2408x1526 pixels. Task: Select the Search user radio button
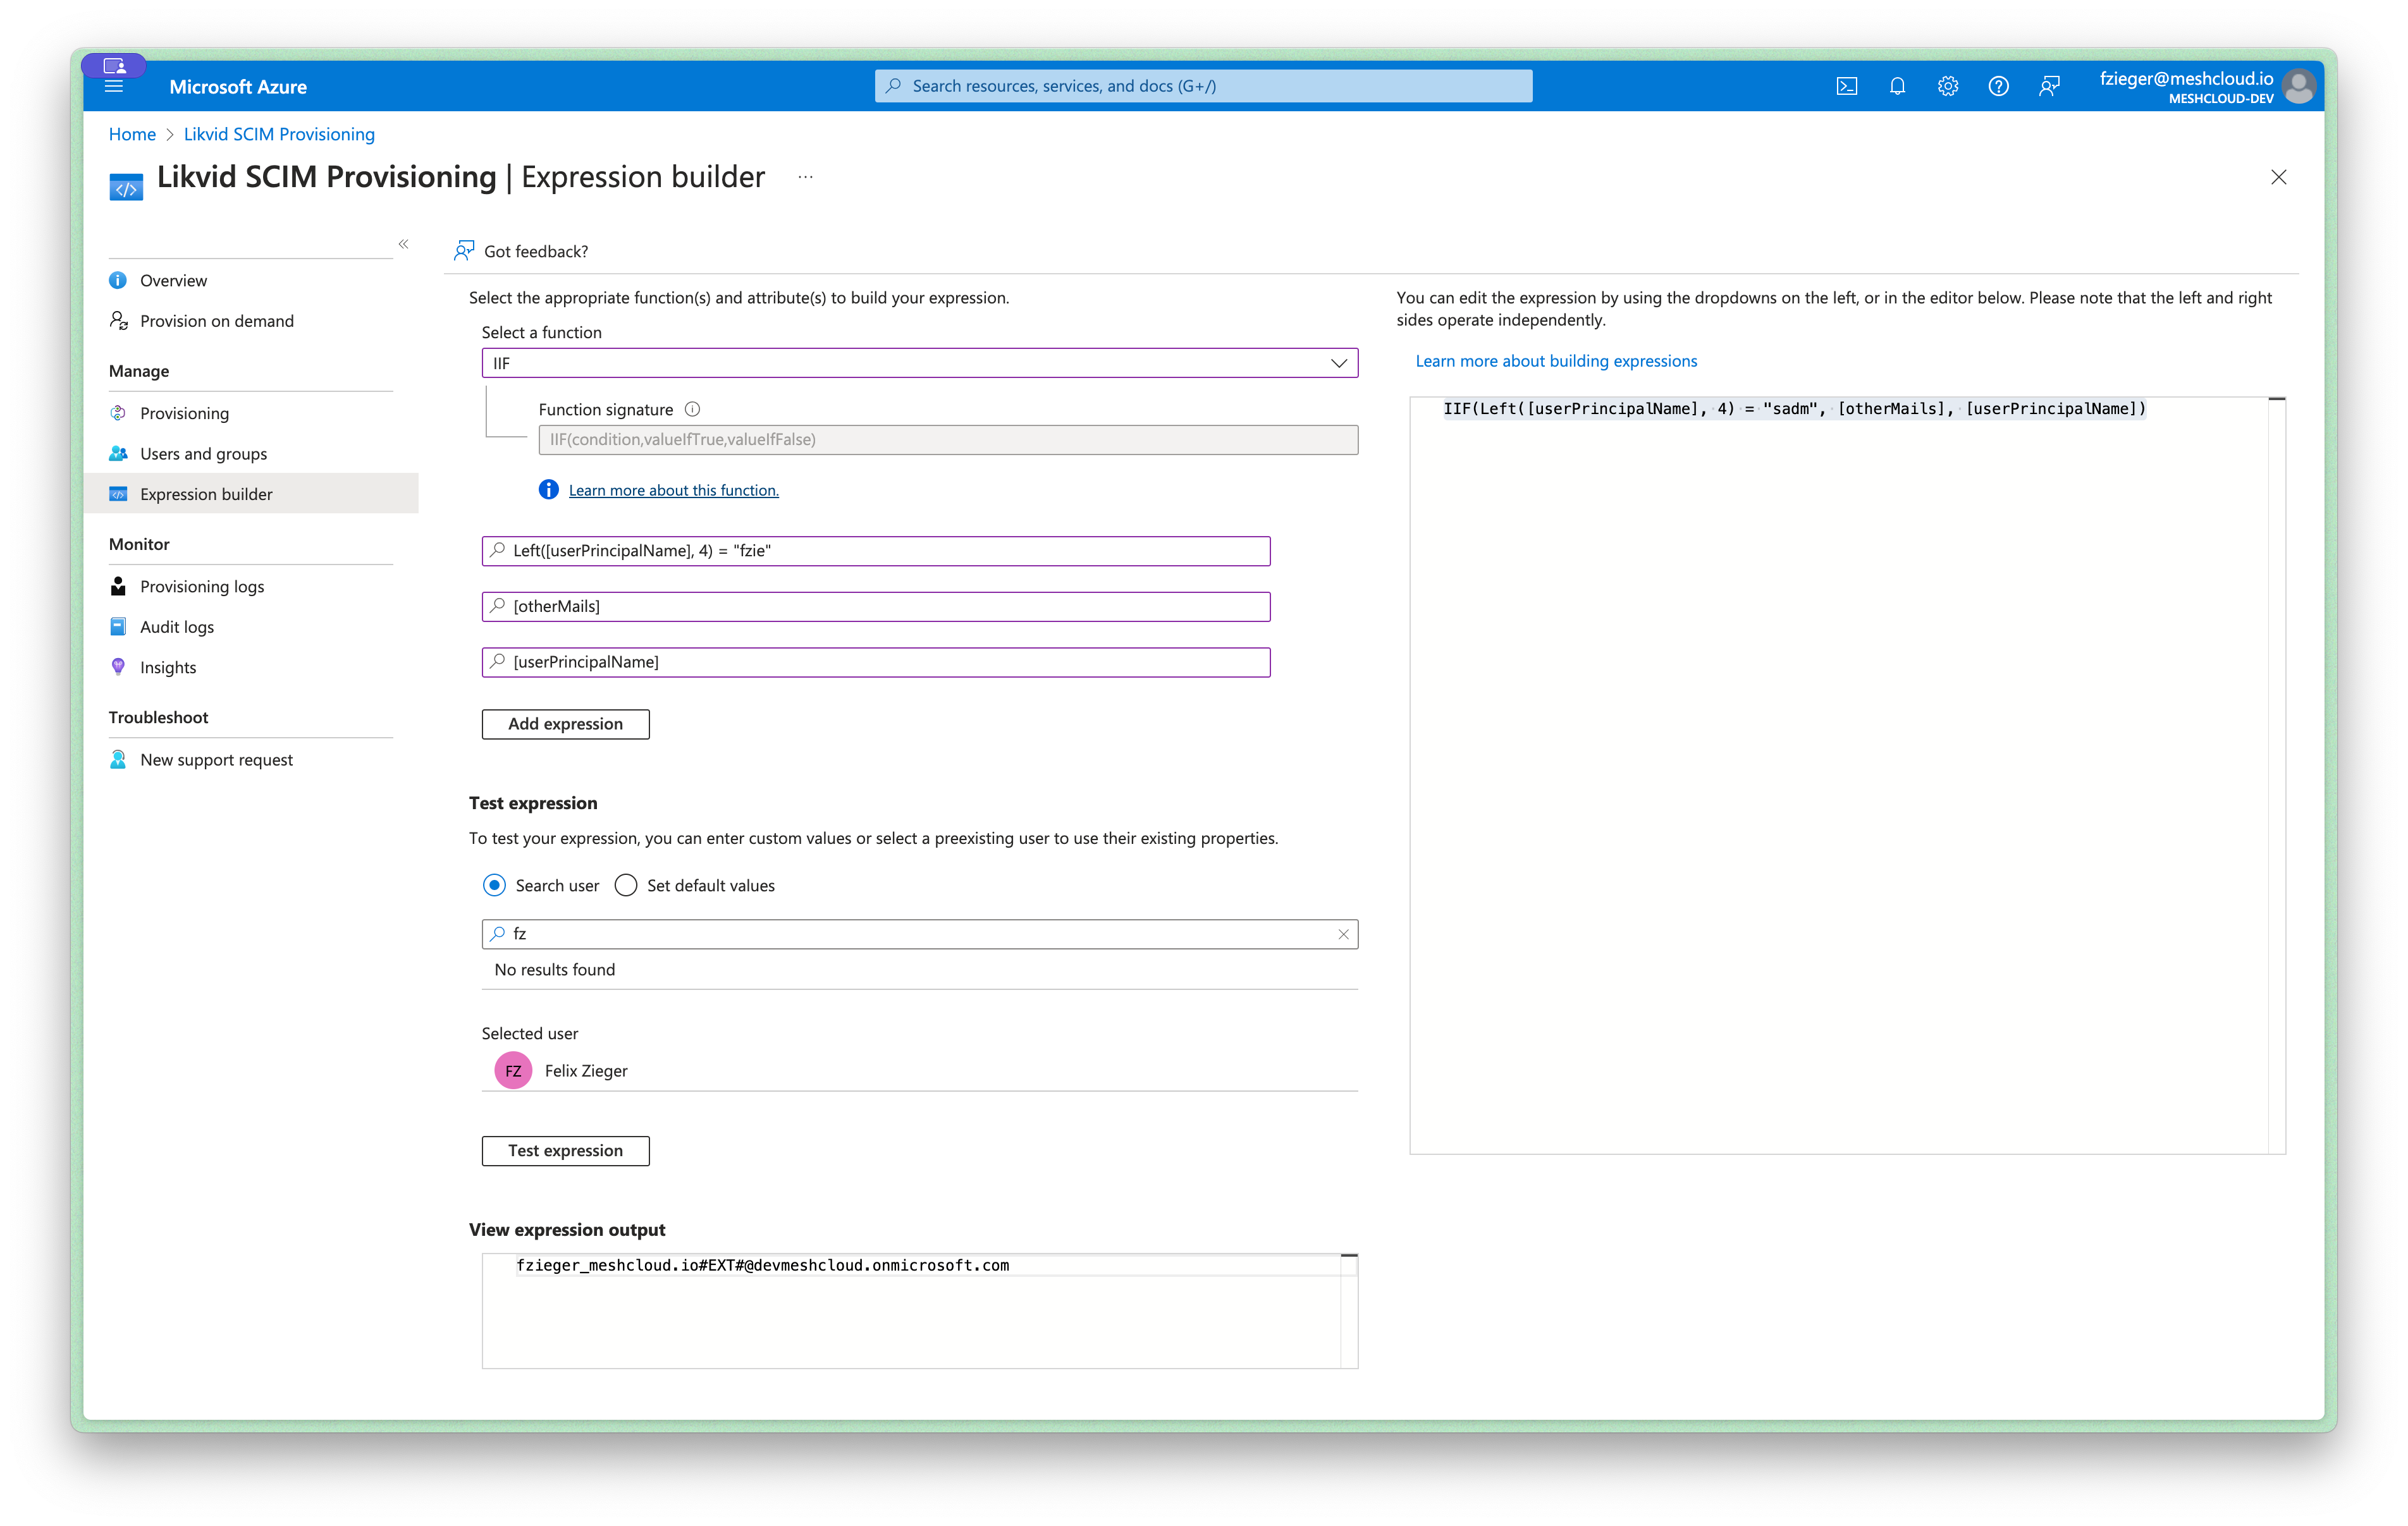[494, 885]
